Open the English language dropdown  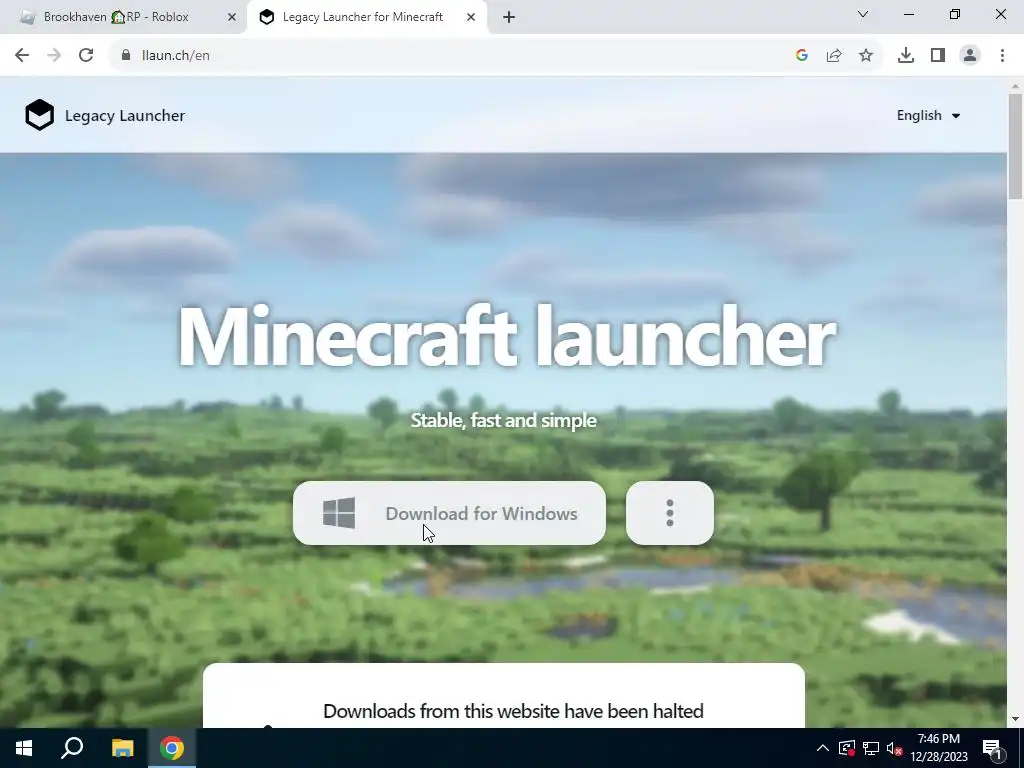928,116
